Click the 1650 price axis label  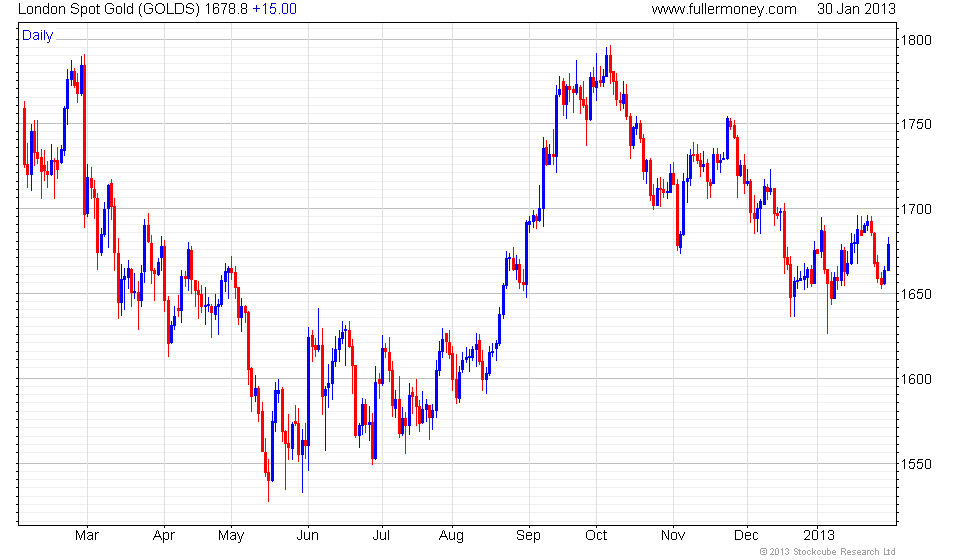coord(916,294)
